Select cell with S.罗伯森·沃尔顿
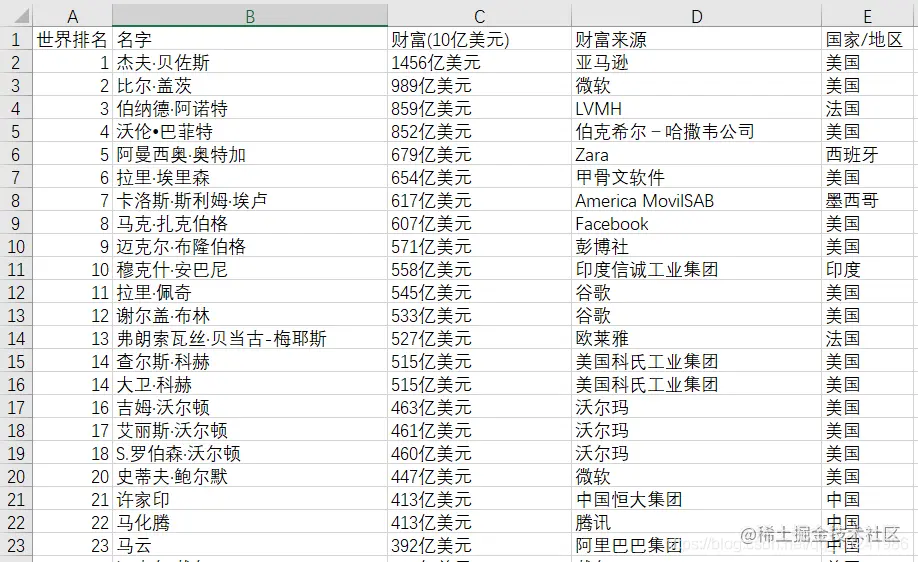Screen dimensions: 918x562 tap(249, 454)
